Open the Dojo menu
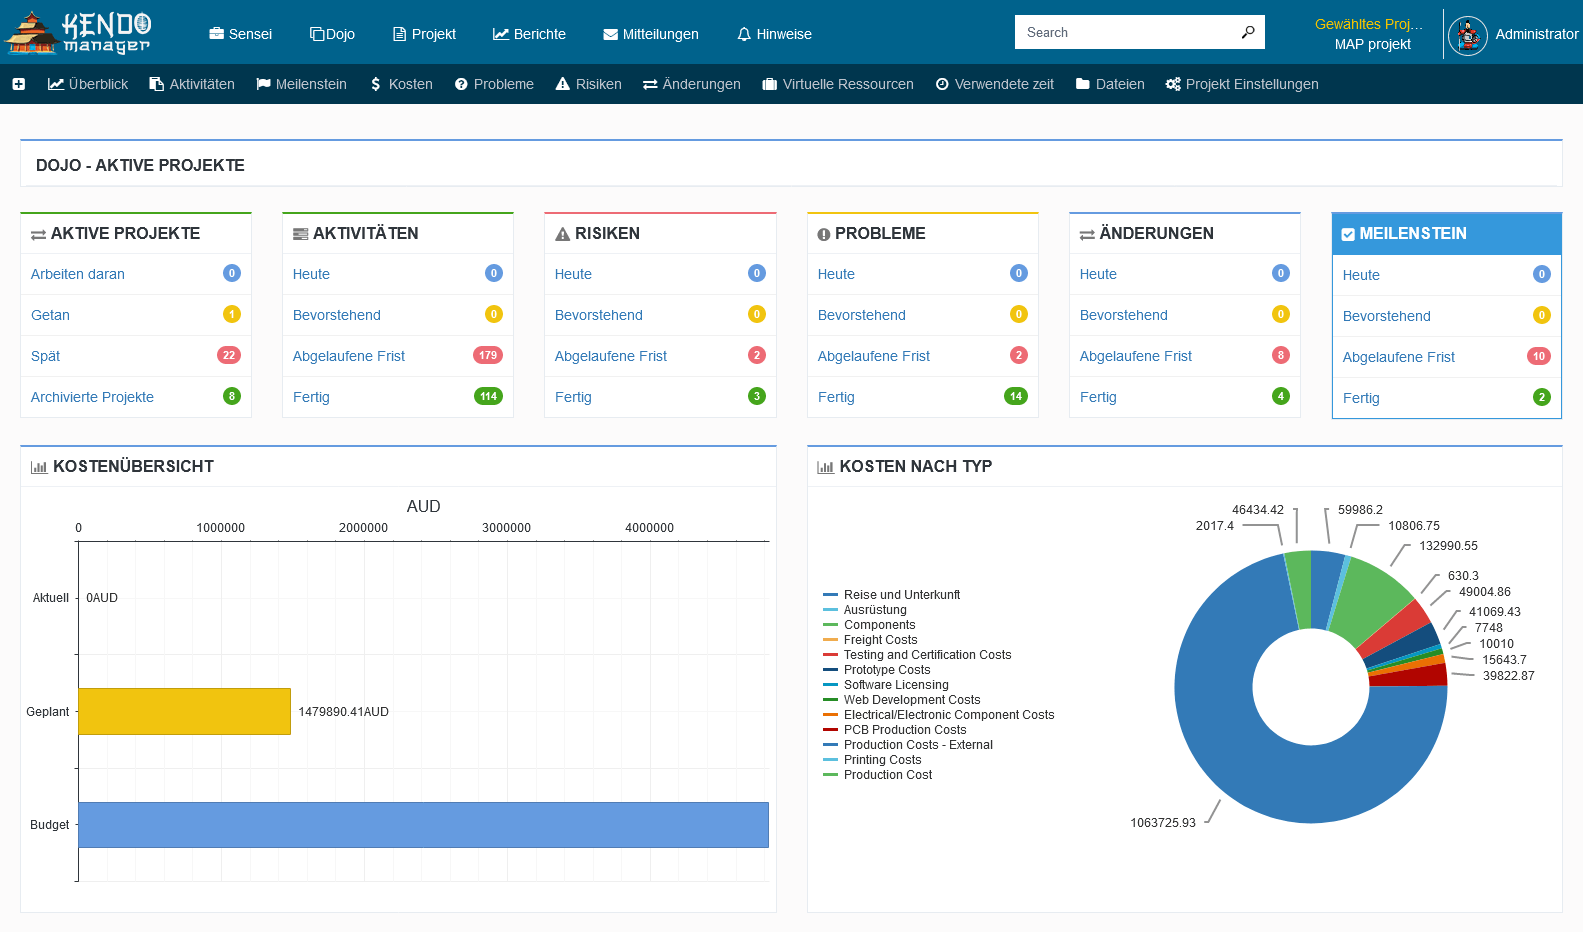The image size is (1583, 932). [x=332, y=34]
